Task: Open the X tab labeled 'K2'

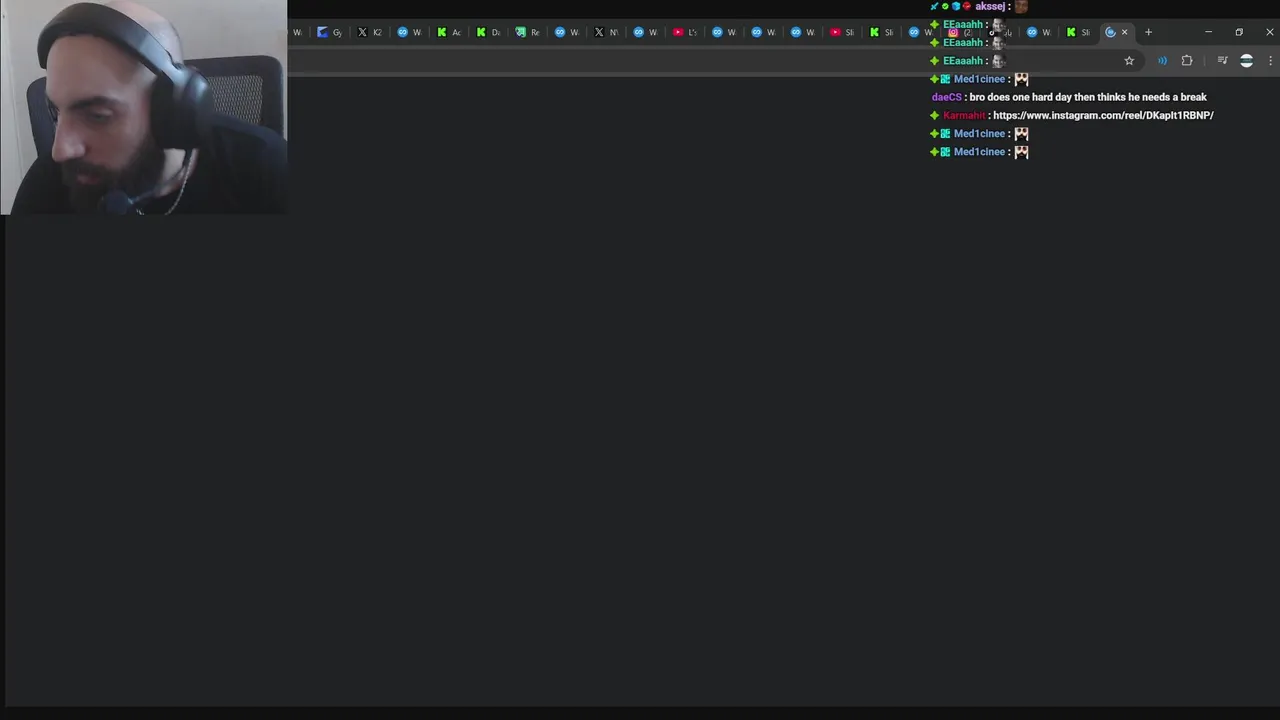Action: click(370, 32)
